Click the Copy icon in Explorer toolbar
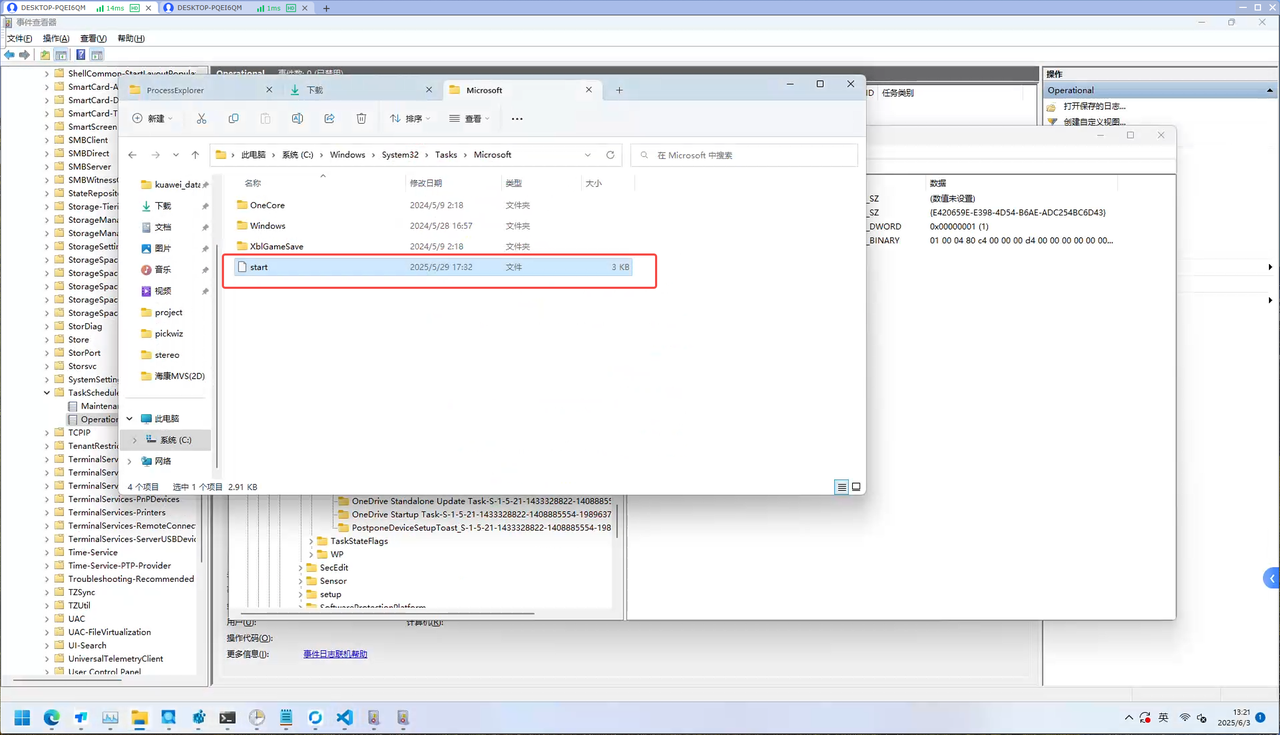This screenshot has height=735, width=1280. 233,118
